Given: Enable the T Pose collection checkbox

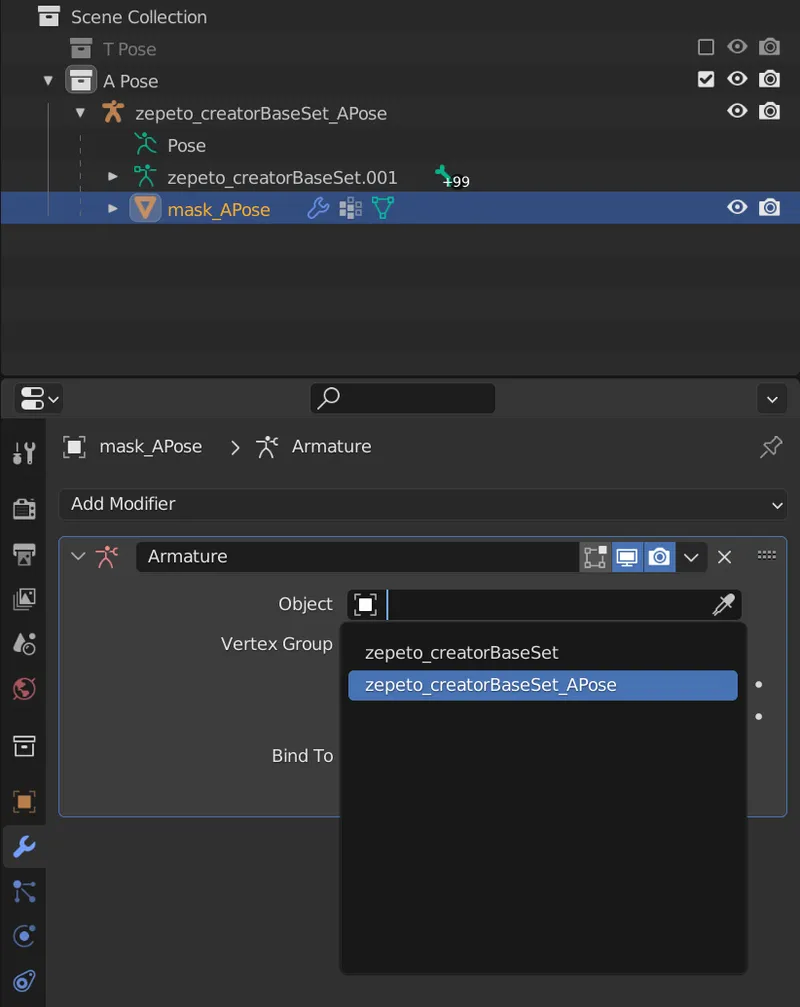Looking at the screenshot, I should coord(706,48).
